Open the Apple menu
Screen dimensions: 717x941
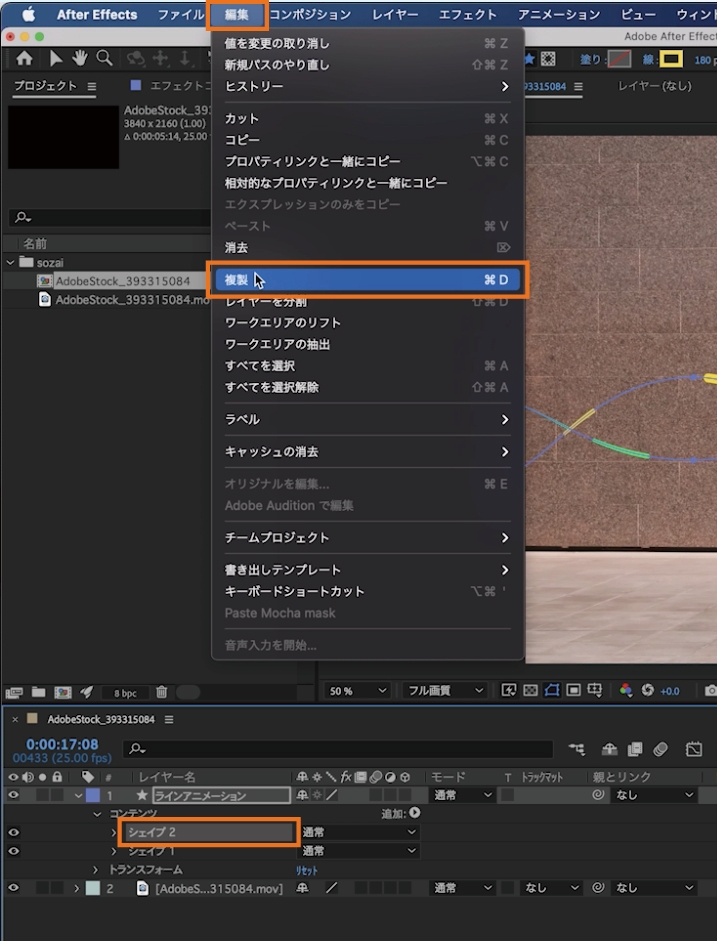click(x=28, y=14)
